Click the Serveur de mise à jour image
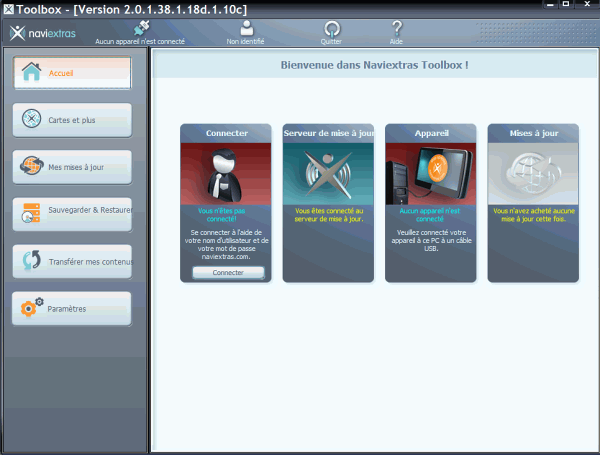Image resolution: width=600 pixels, height=455 pixels. point(329,173)
